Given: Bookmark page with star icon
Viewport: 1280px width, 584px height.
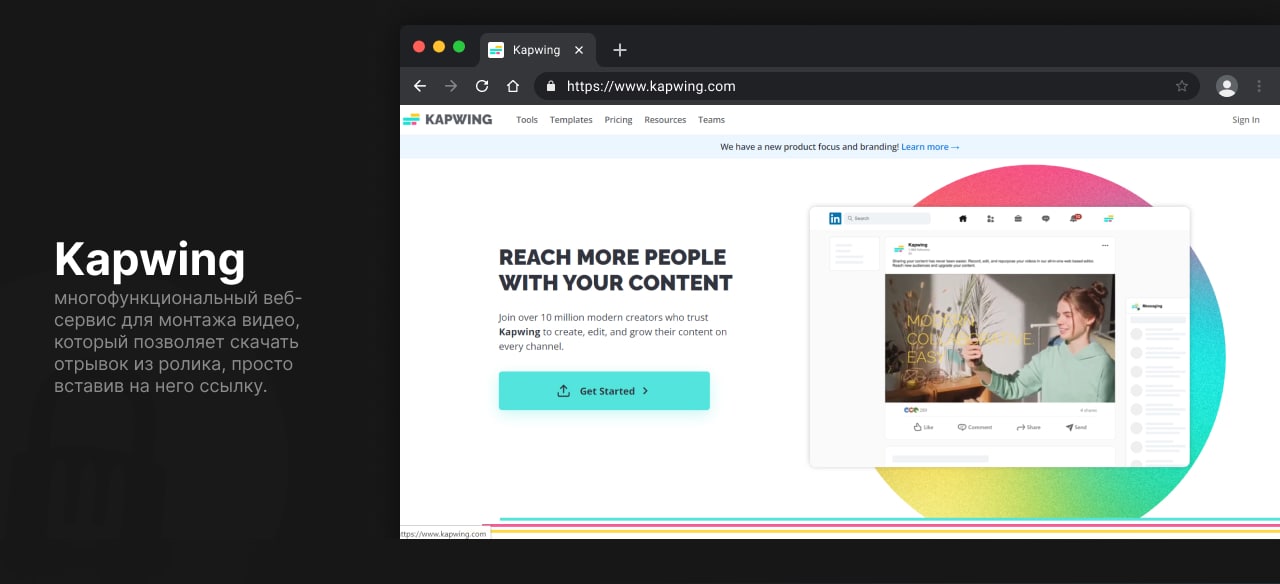Looking at the screenshot, I should [x=1182, y=86].
